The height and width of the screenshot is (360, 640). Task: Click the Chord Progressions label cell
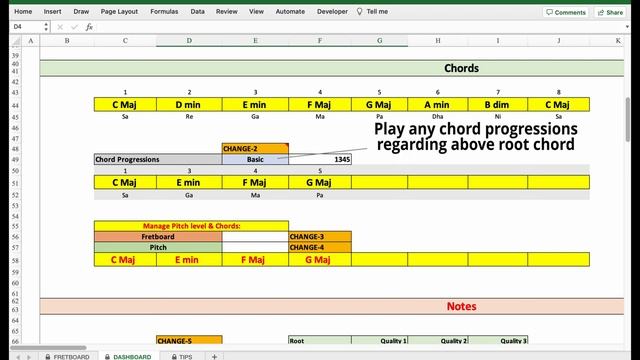pyautogui.click(x=158, y=159)
